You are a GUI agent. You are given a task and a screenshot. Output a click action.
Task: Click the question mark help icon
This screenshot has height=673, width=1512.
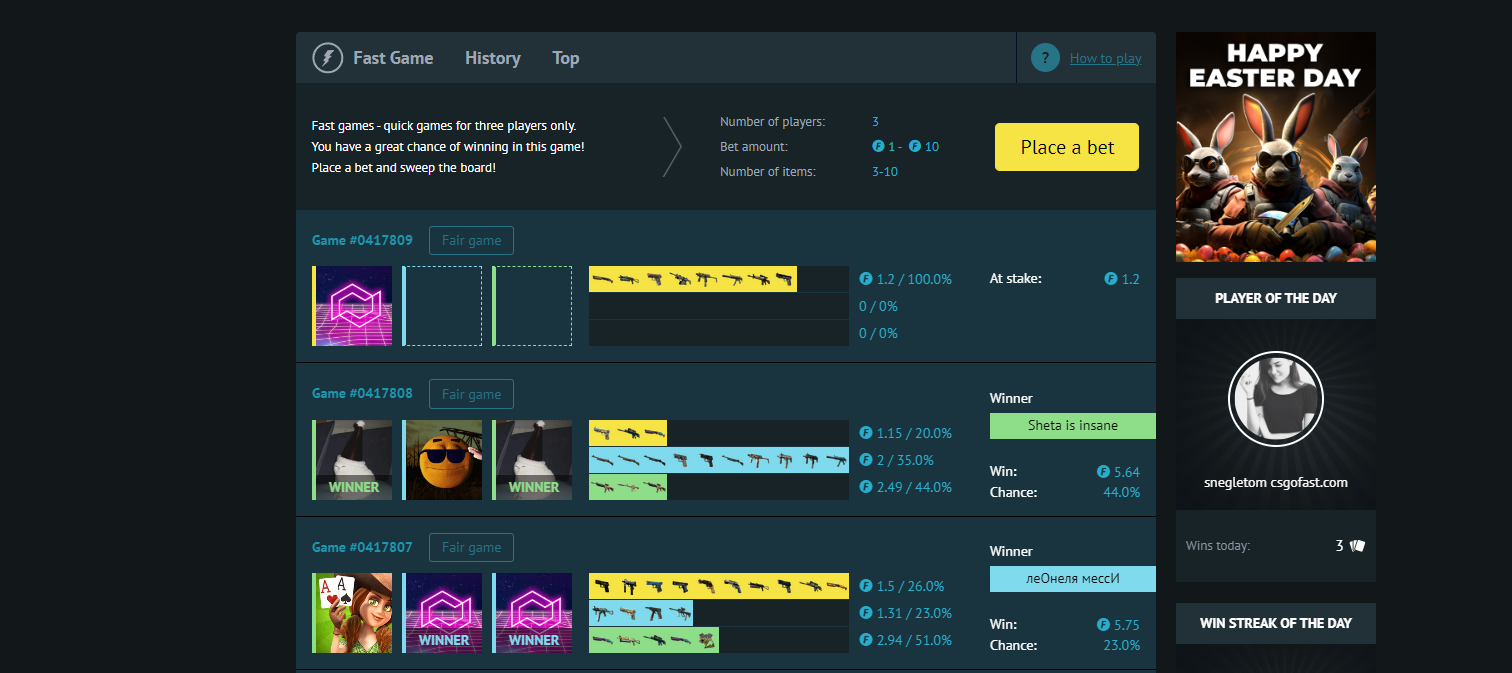coord(1045,58)
